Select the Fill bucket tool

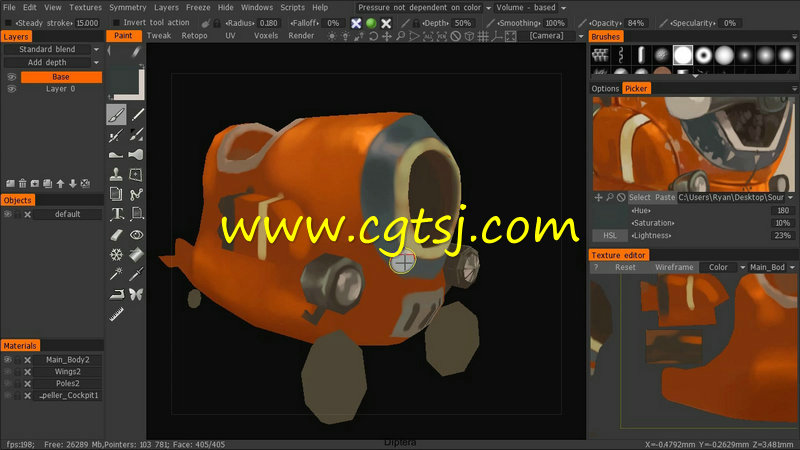click(136, 254)
